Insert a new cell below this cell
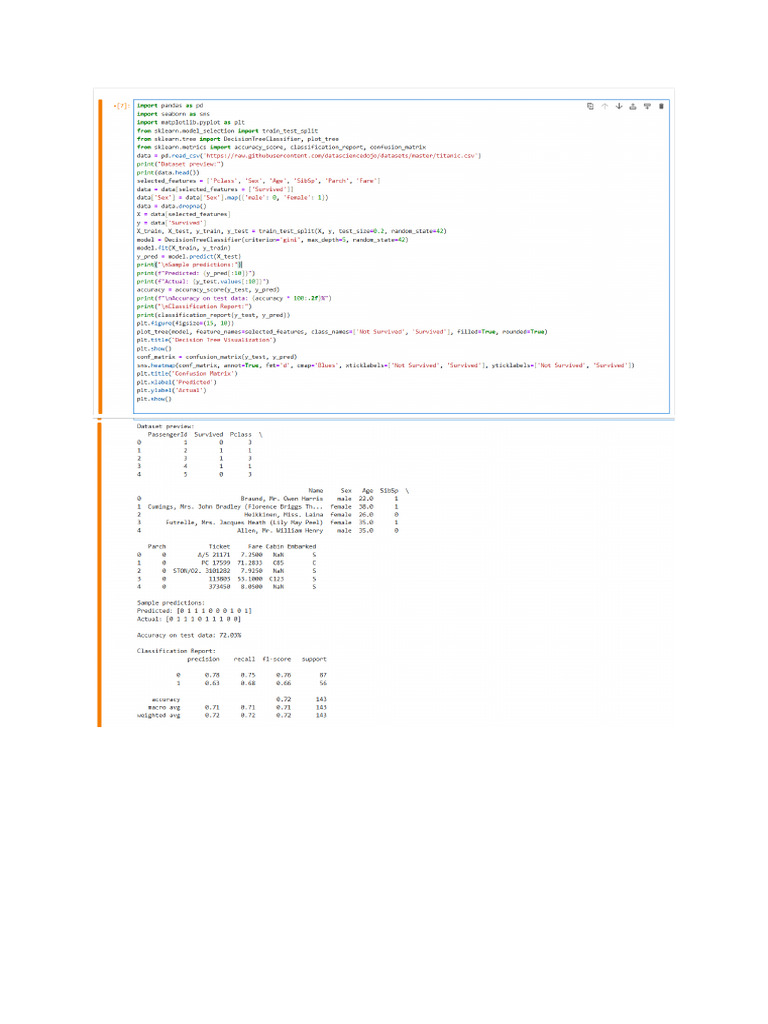Screen dimensions: 768x1024 tap(647, 106)
